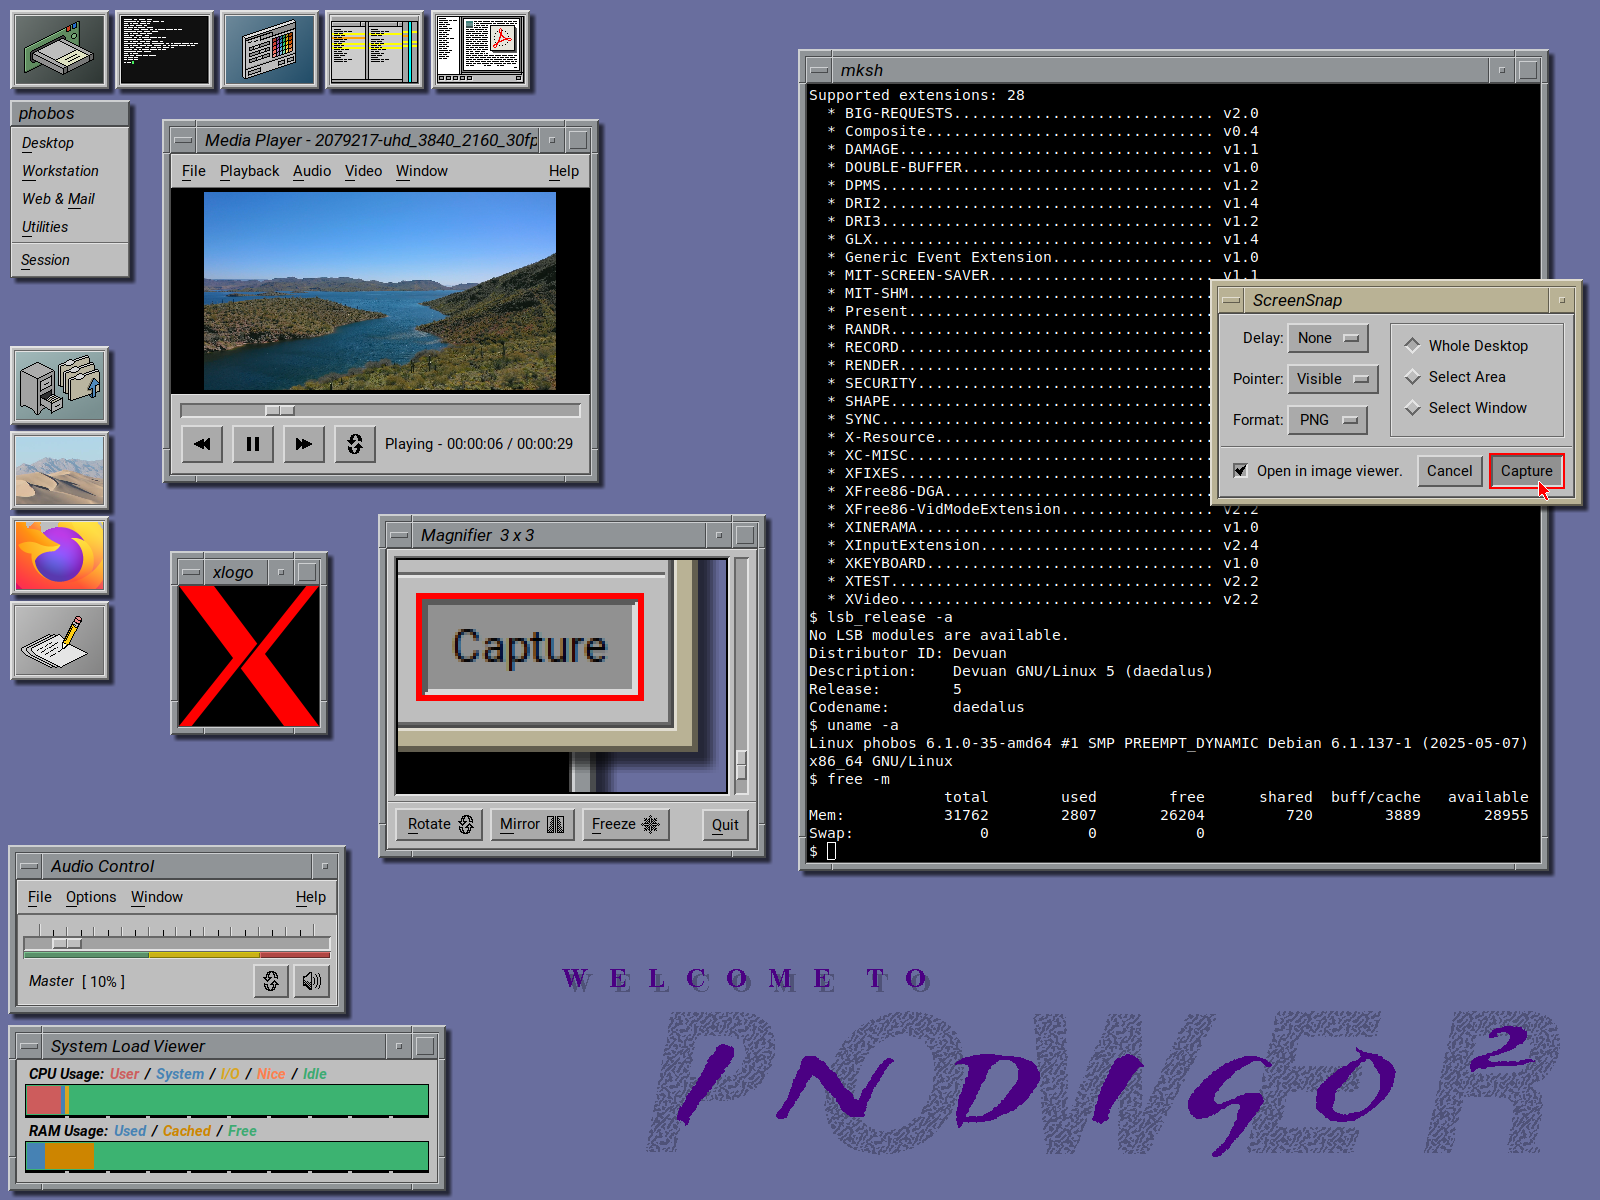Screen dimensions: 1600x1200
Task: Open the Media Player window menu button
Action: pos(184,140)
